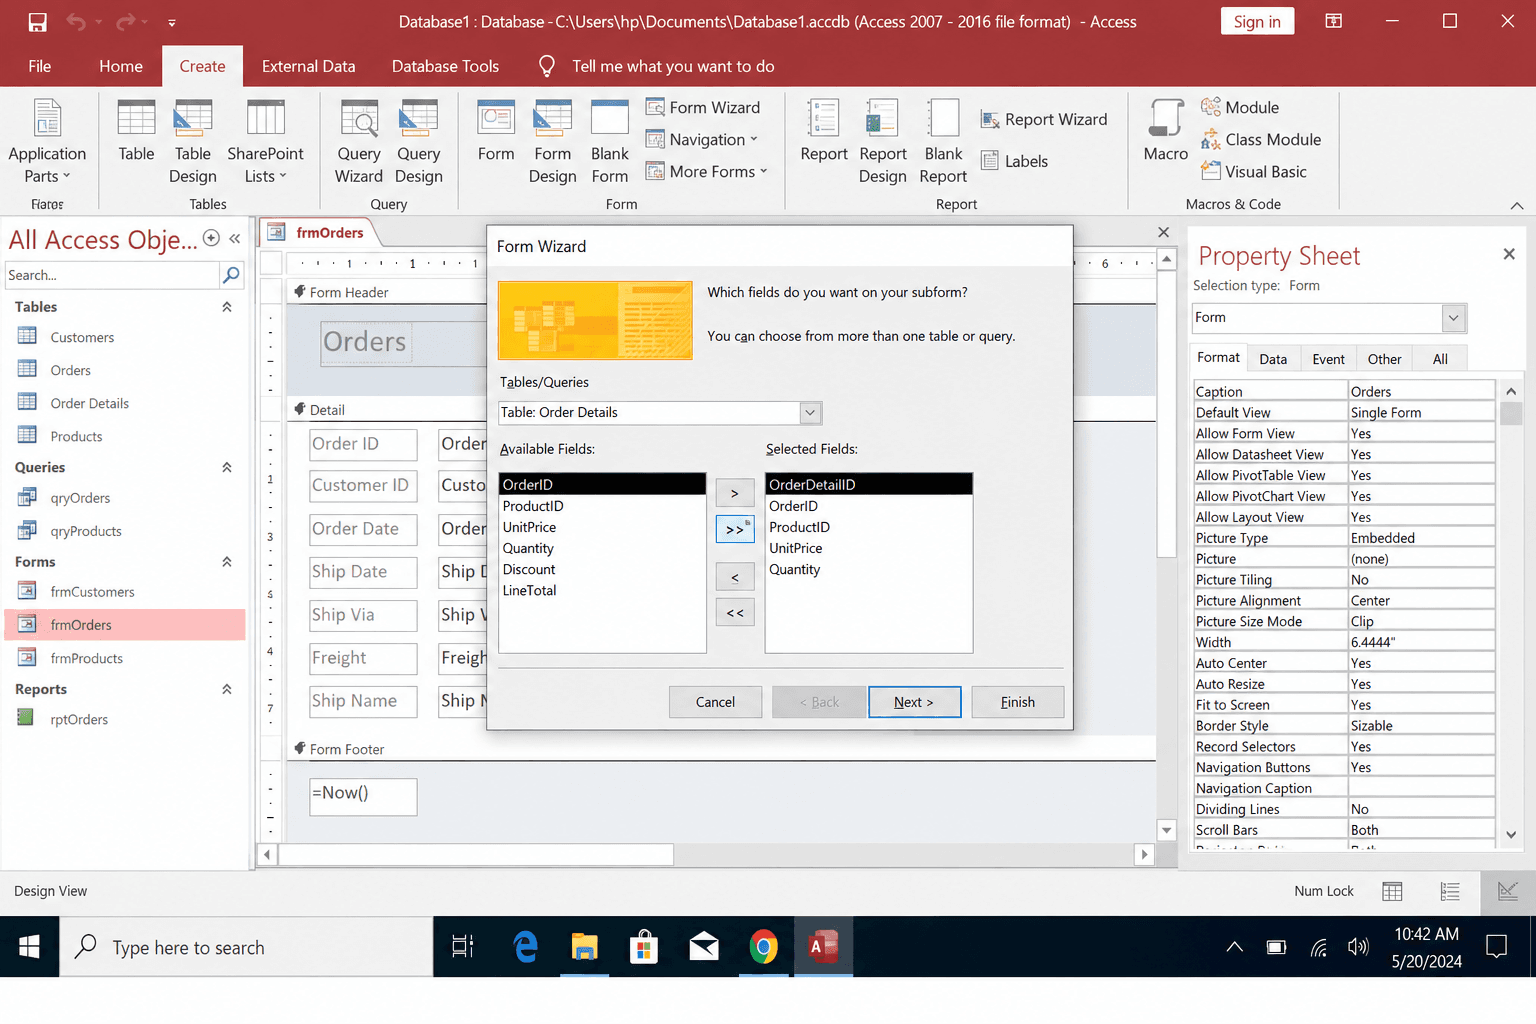Save the database with quick access icon

click(37, 22)
